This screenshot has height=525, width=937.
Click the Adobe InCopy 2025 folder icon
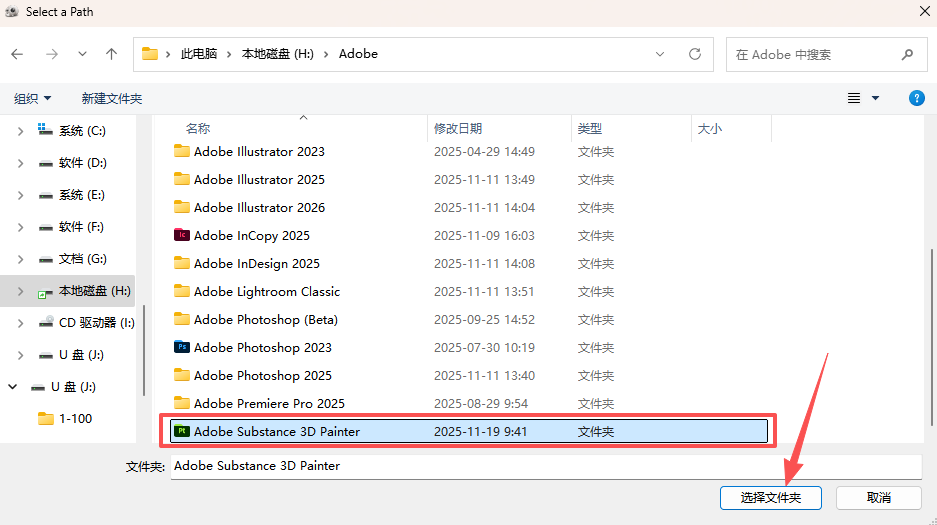[x=182, y=235]
